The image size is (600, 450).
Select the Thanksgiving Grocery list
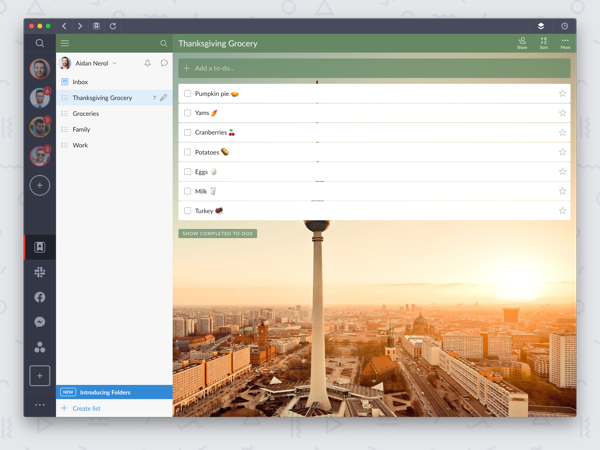(114, 98)
